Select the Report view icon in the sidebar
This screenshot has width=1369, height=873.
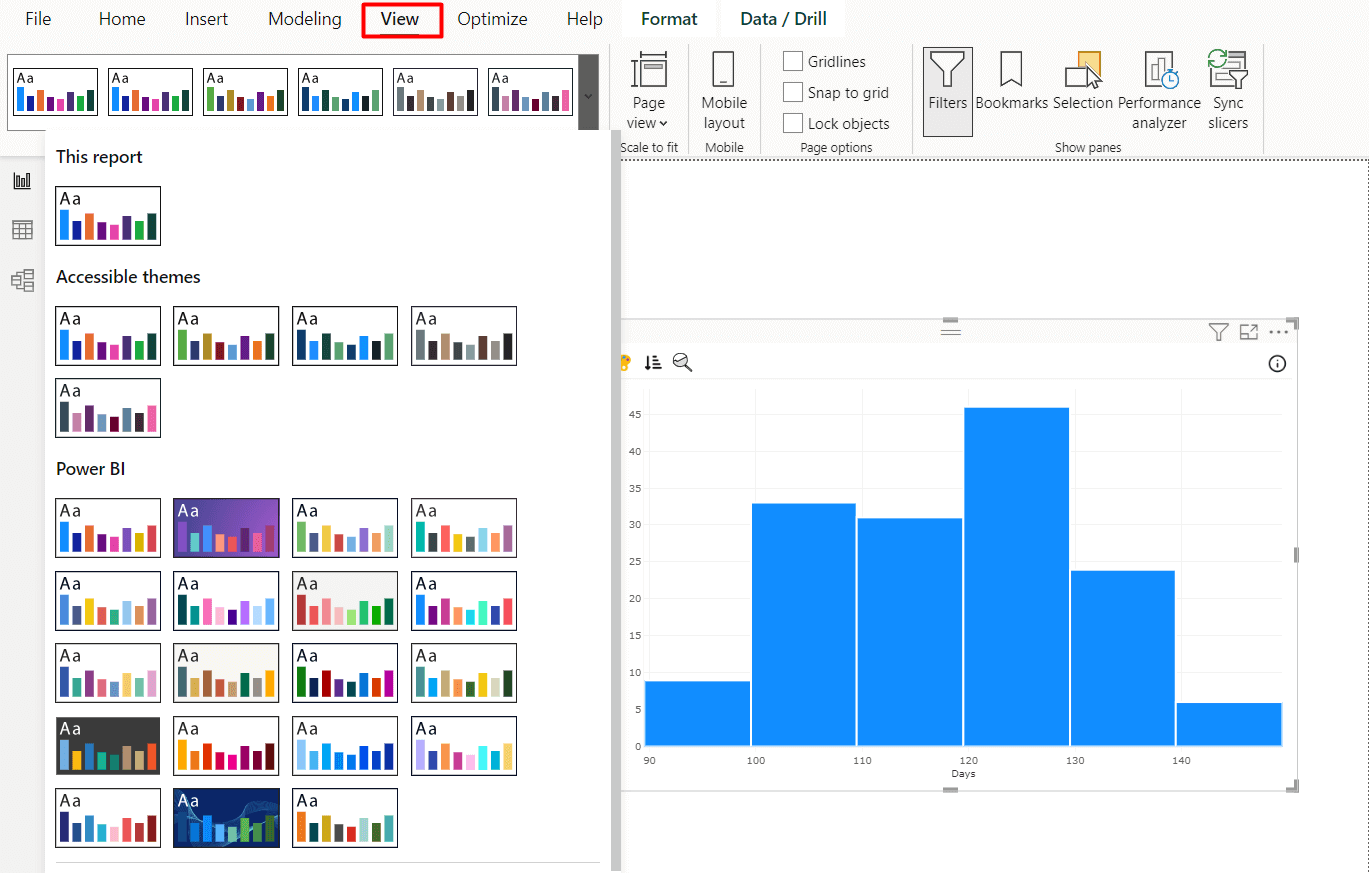pos(22,180)
